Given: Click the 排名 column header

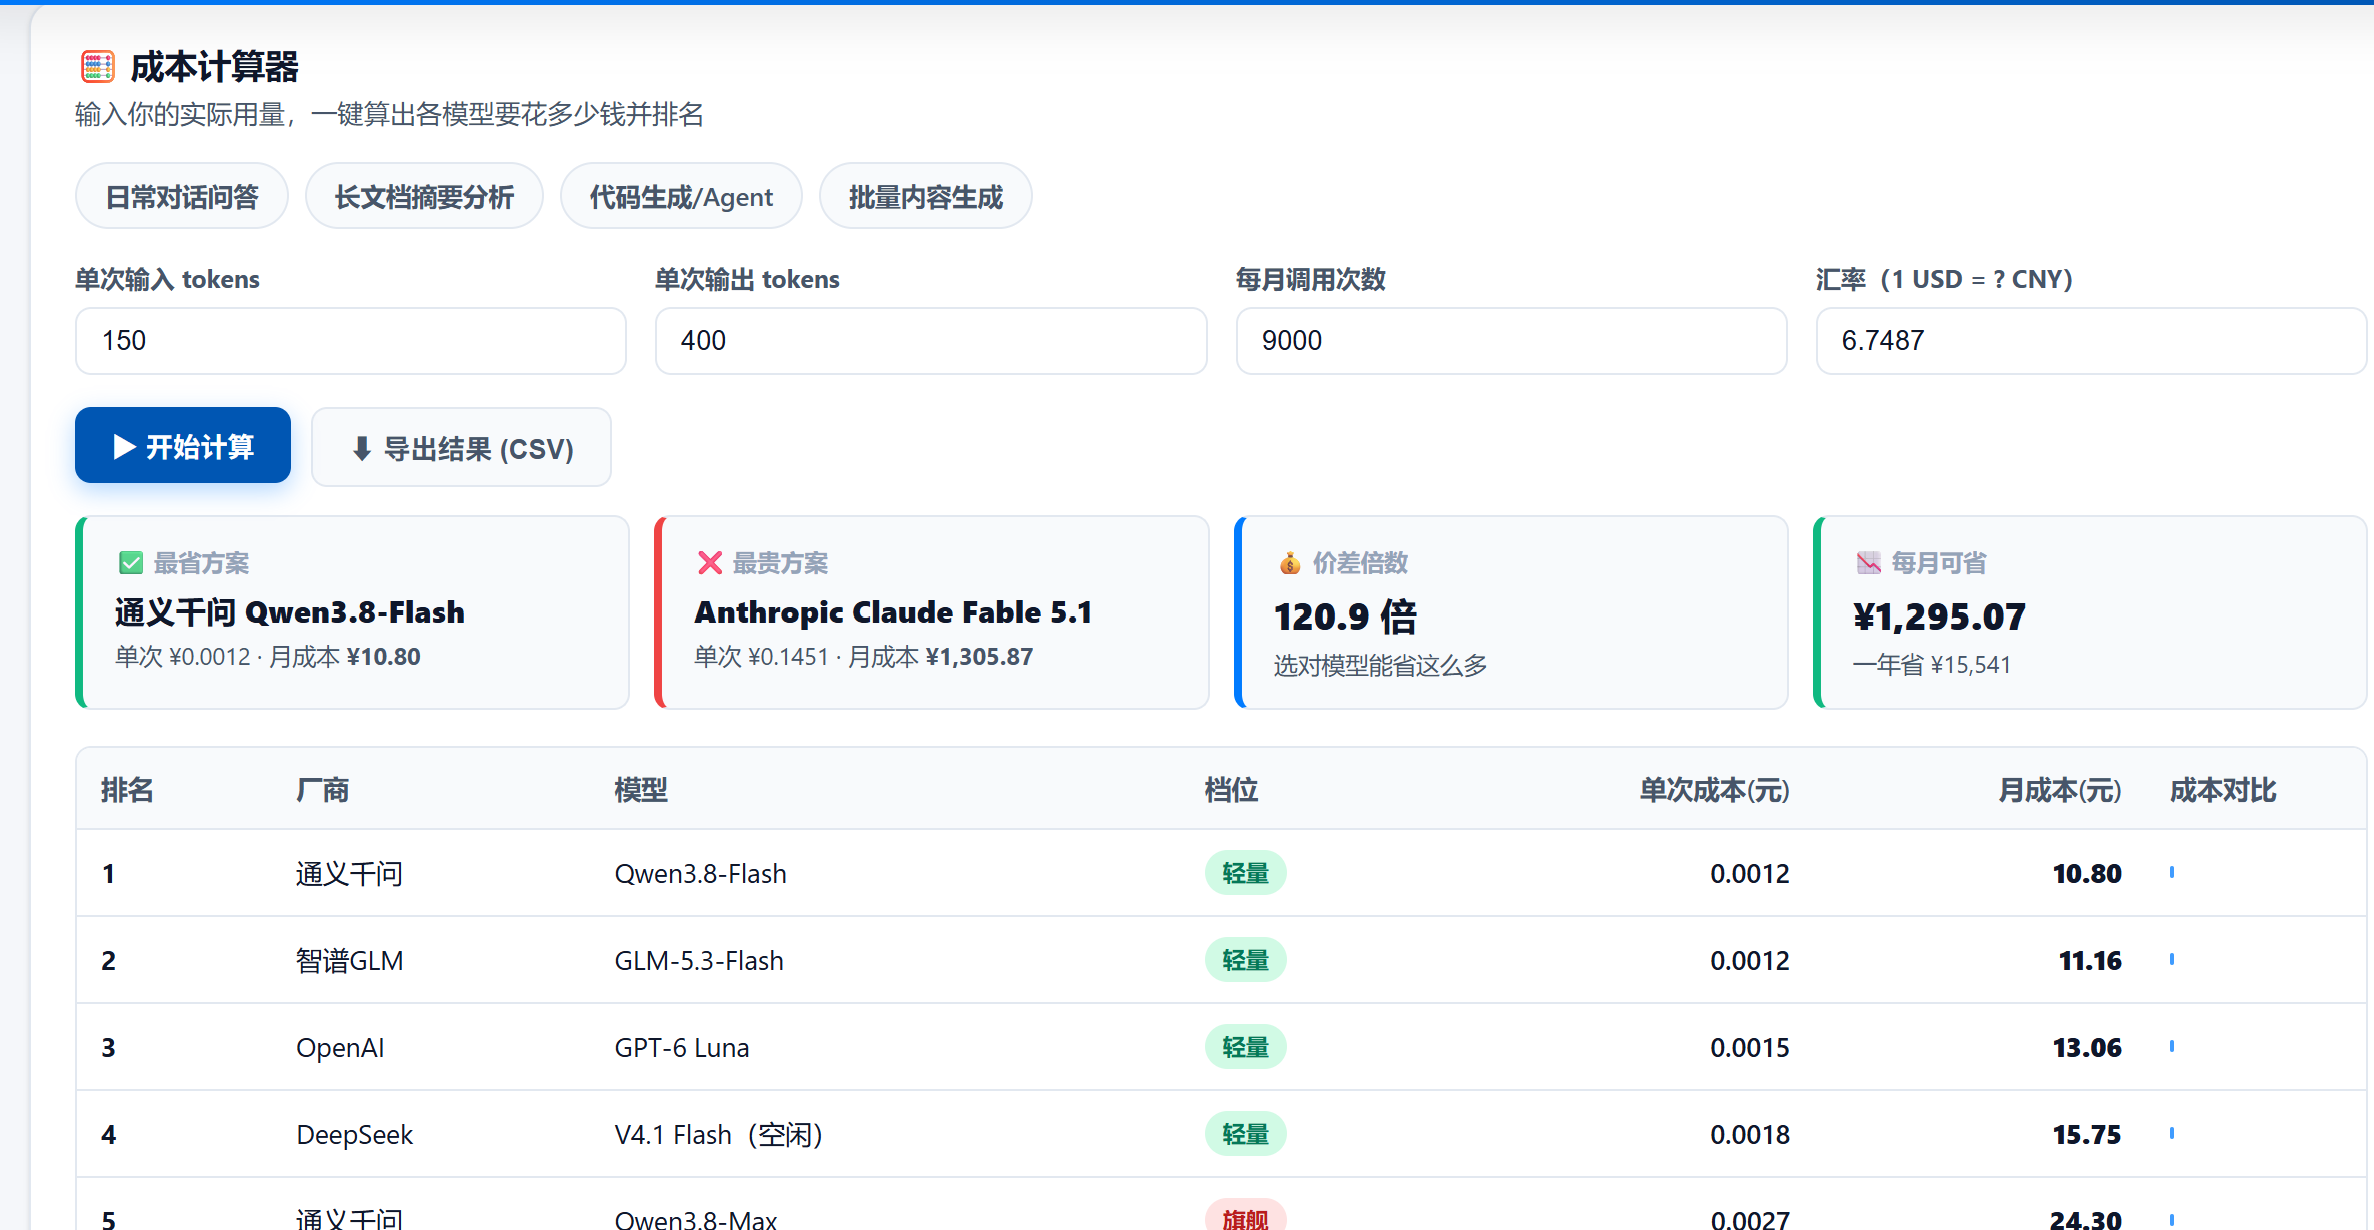Looking at the screenshot, I should pyautogui.click(x=127, y=790).
